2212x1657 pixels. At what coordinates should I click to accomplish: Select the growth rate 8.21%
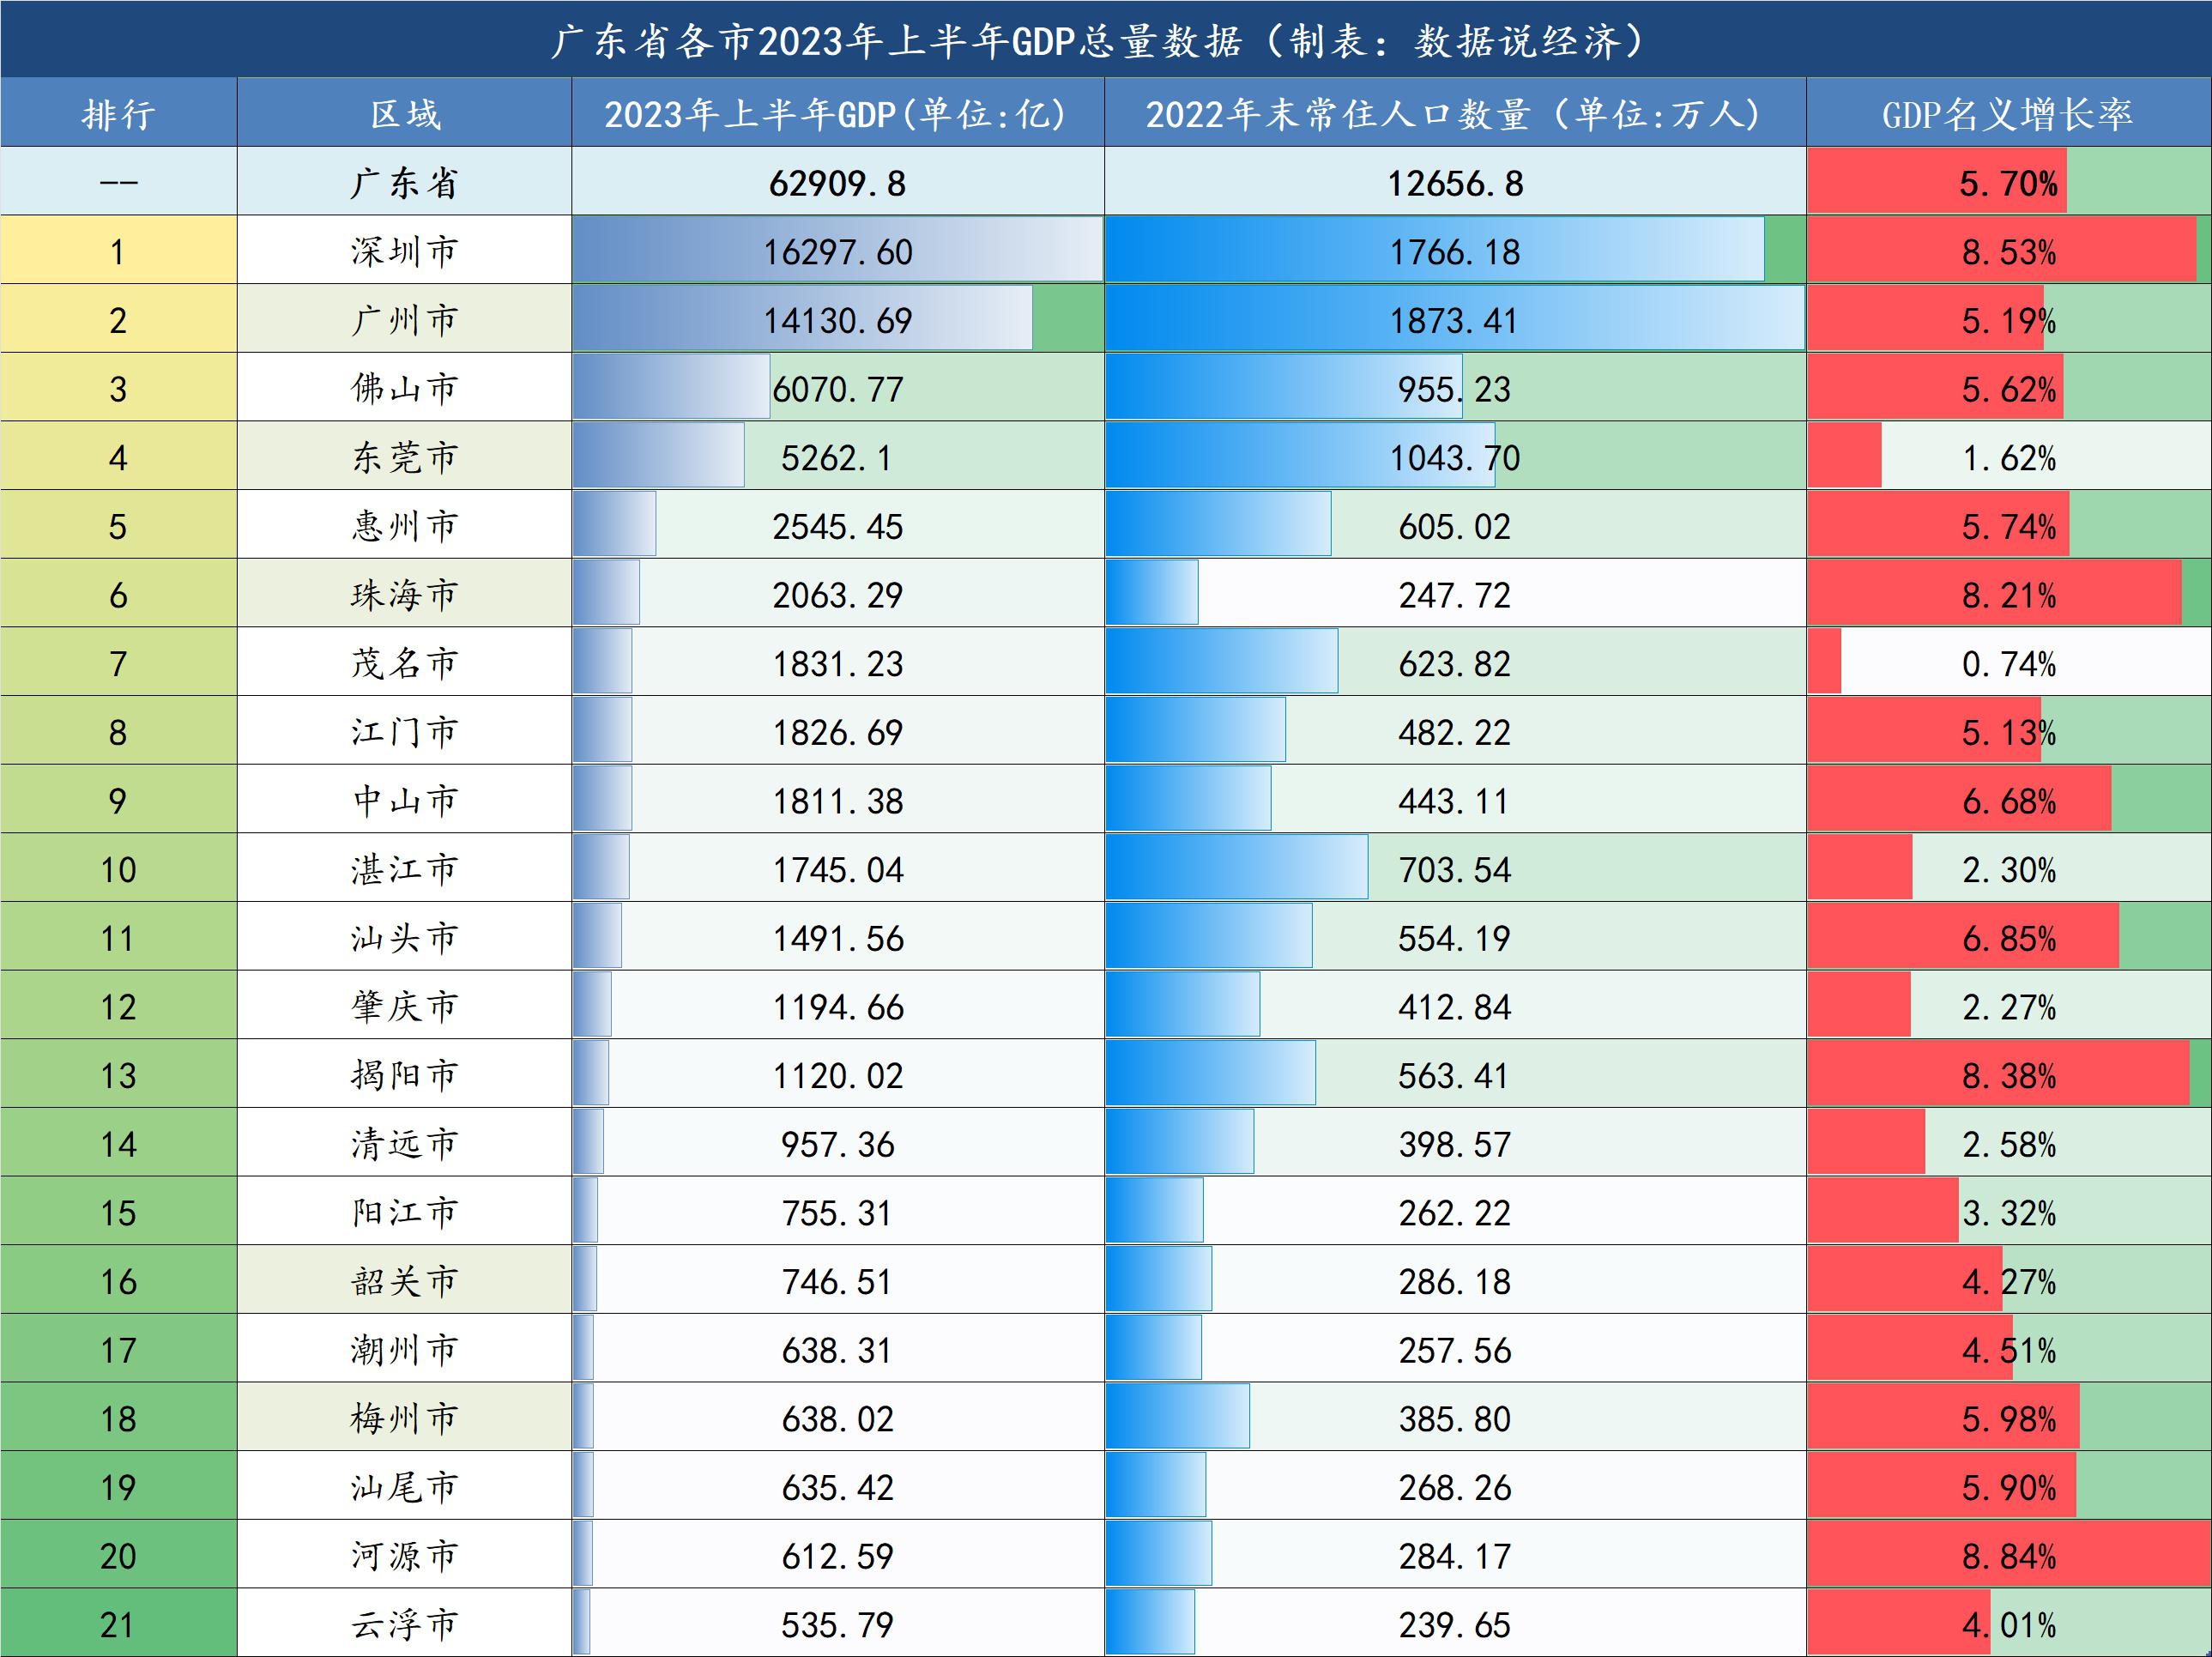coord(2008,596)
